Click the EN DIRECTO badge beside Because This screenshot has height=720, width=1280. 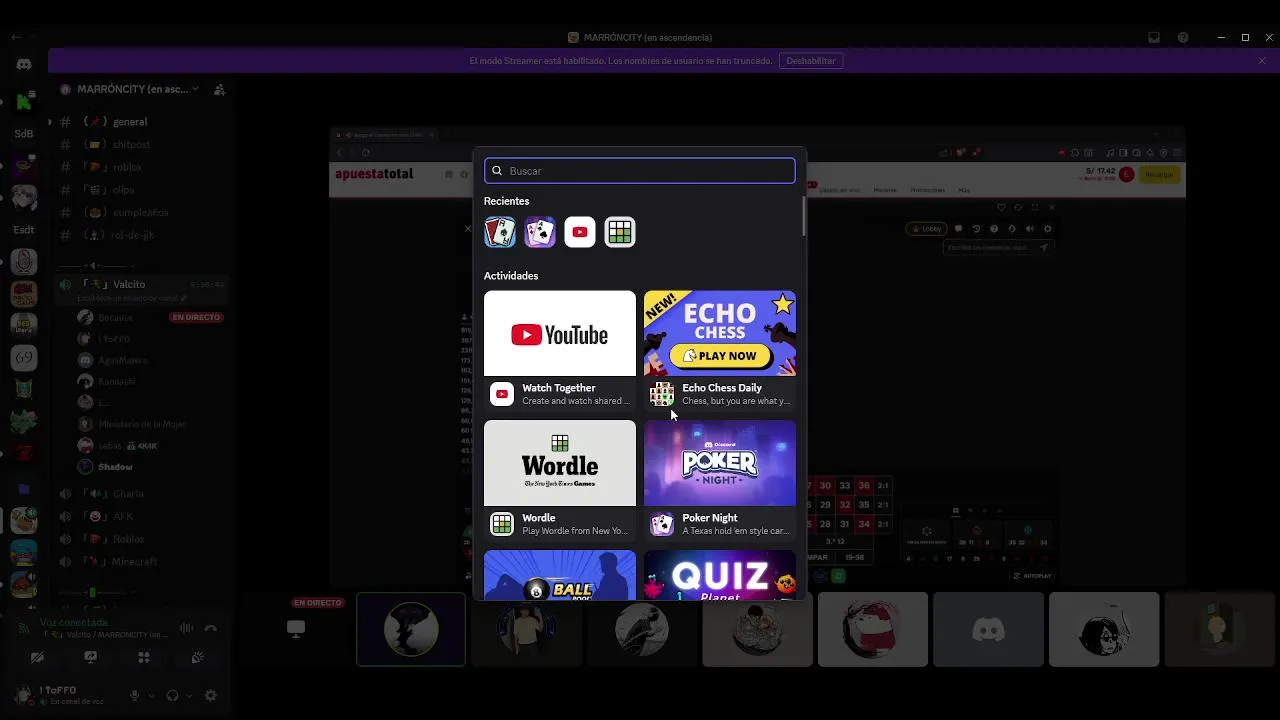click(x=196, y=317)
